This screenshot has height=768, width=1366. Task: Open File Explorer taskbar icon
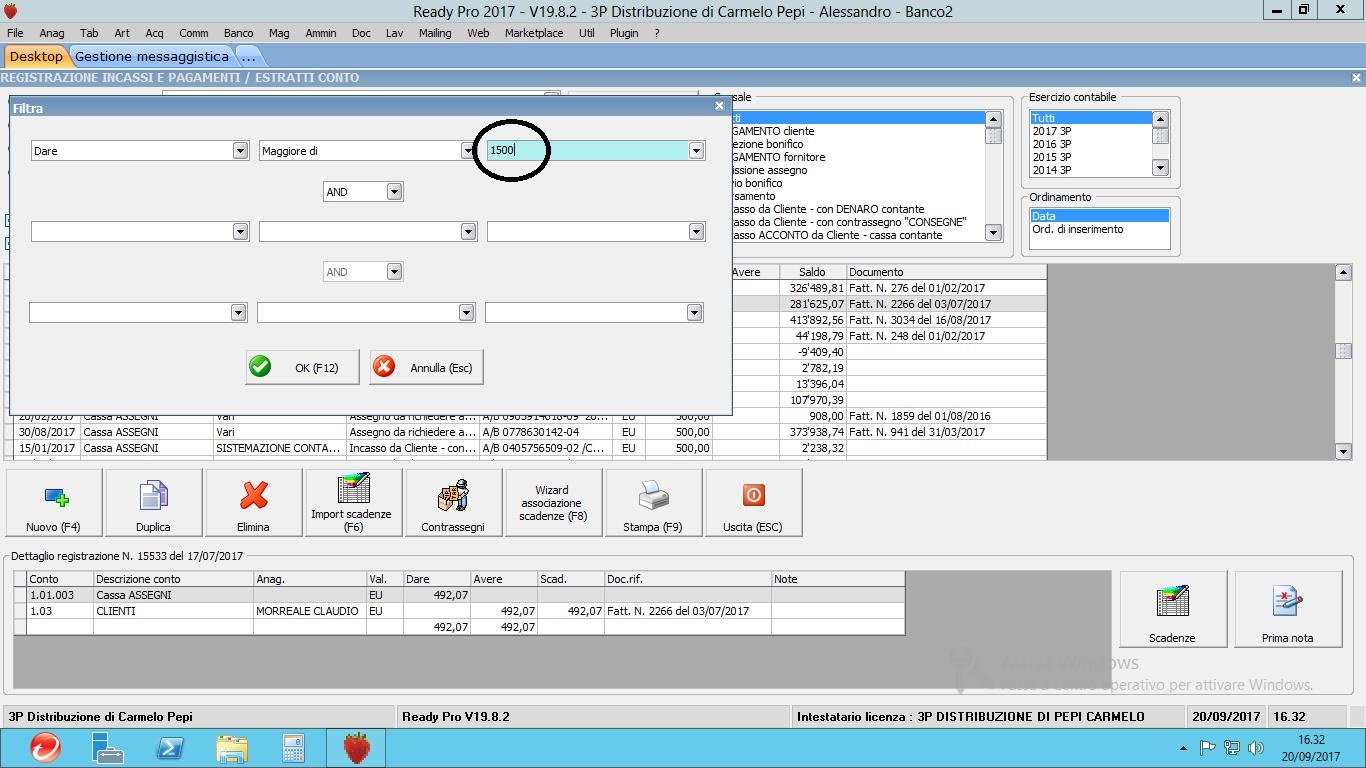[231, 748]
